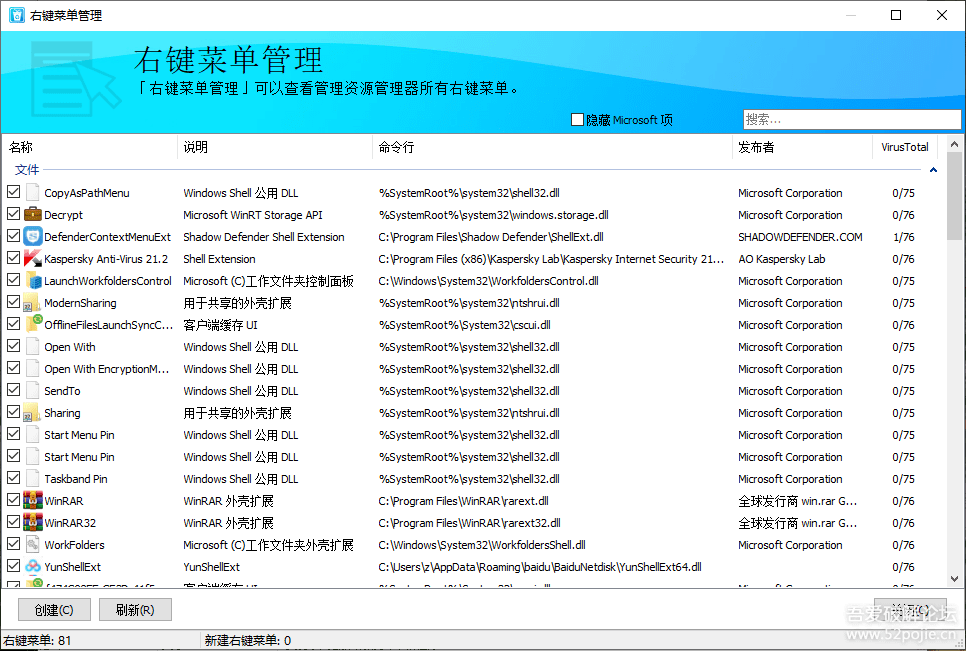Viewport: 966px width, 651px height.
Task: Disable the DefenderContextMenuExt checkbox
Action: tap(14, 236)
